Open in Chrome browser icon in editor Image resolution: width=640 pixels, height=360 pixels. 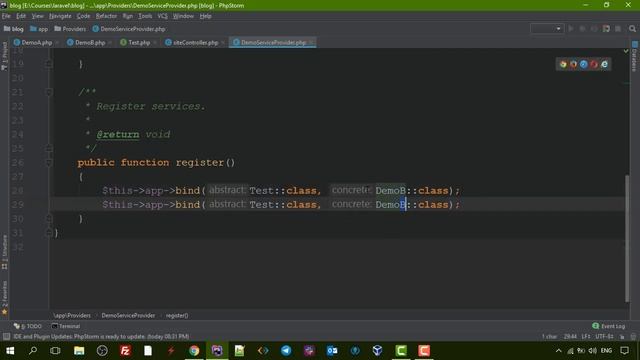pos(563,64)
